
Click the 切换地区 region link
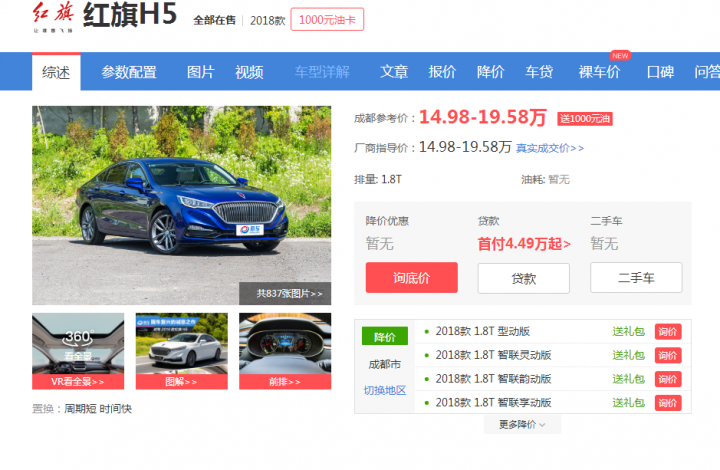[x=385, y=391]
